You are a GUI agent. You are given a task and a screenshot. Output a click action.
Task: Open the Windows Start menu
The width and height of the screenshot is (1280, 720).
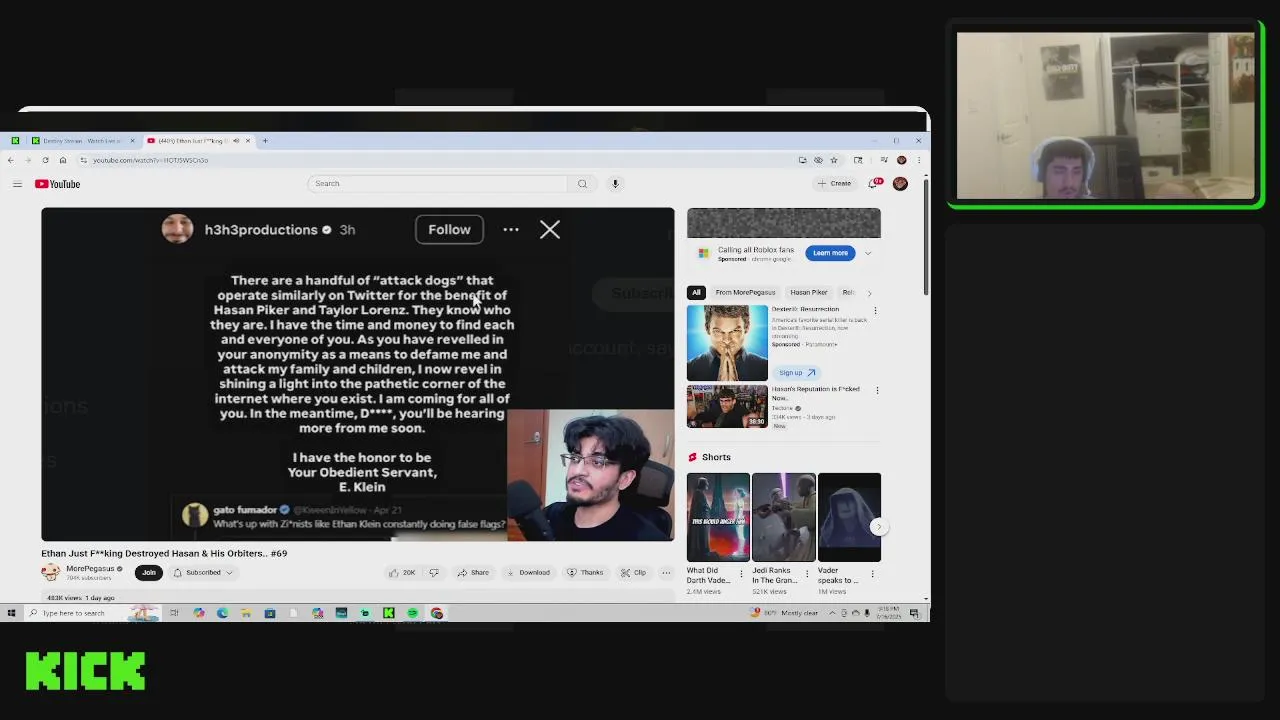[x=10, y=613]
